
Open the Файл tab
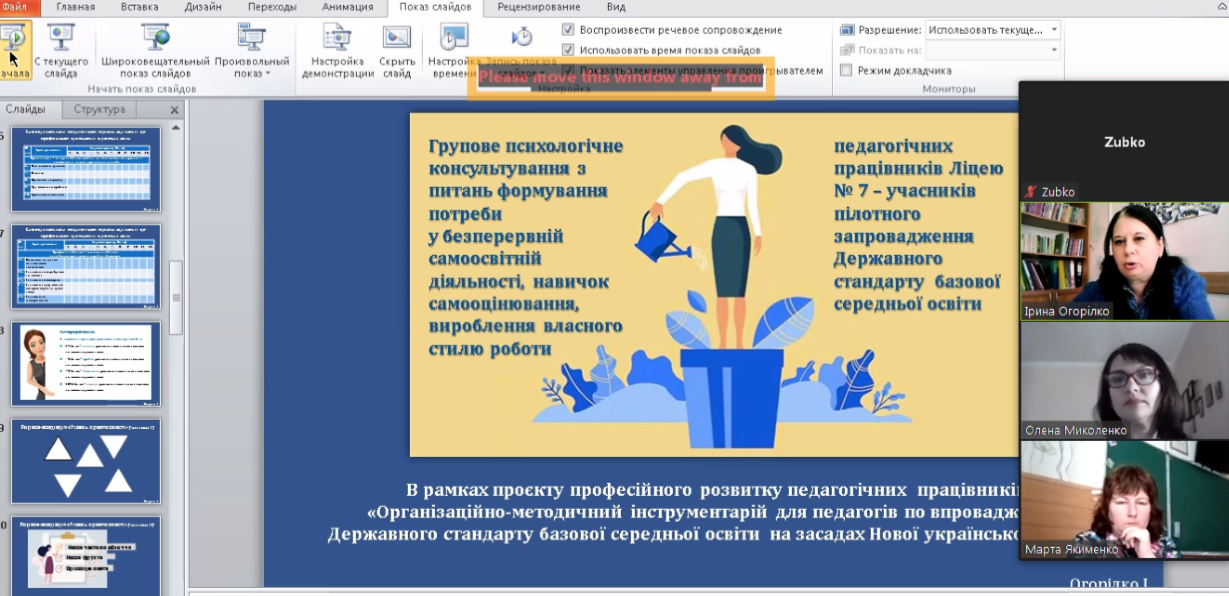click(15, 7)
